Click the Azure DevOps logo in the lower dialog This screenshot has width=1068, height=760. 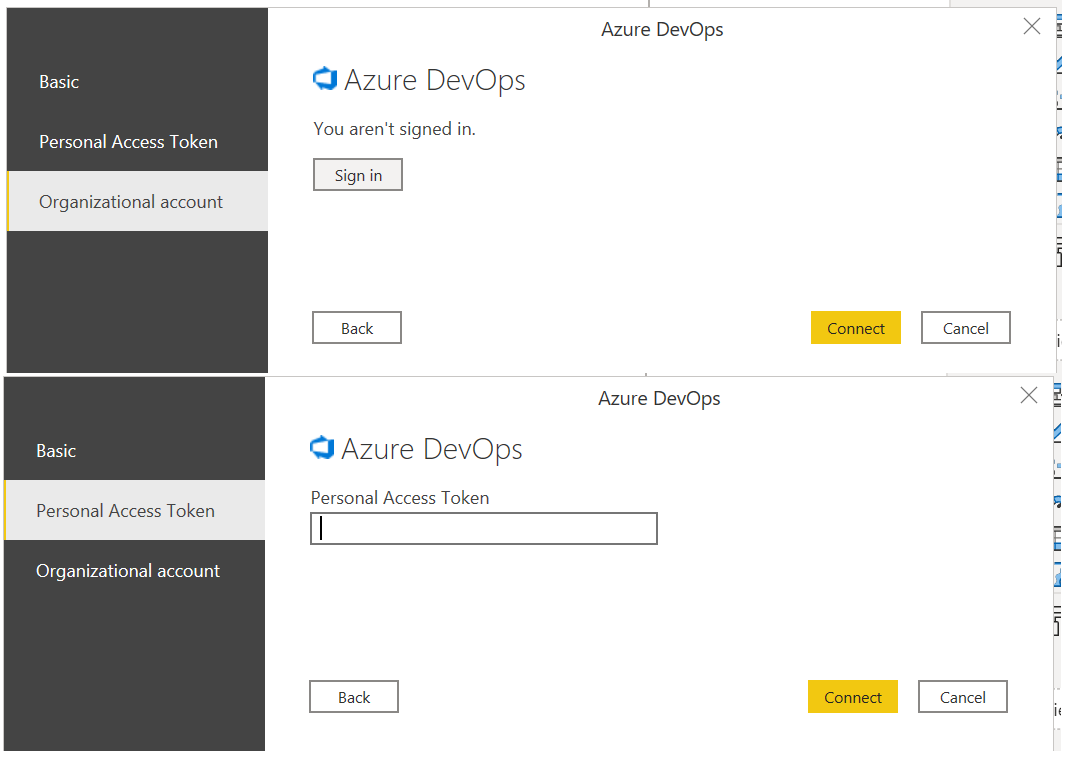[x=321, y=448]
